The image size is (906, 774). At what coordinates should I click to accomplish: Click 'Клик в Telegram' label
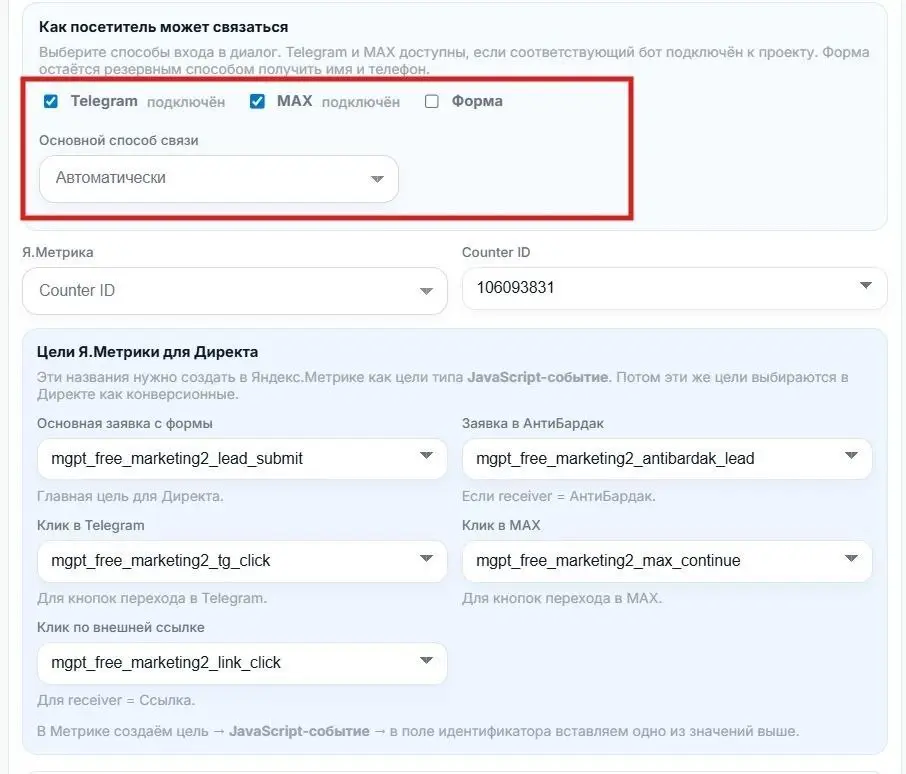tap(91, 526)
